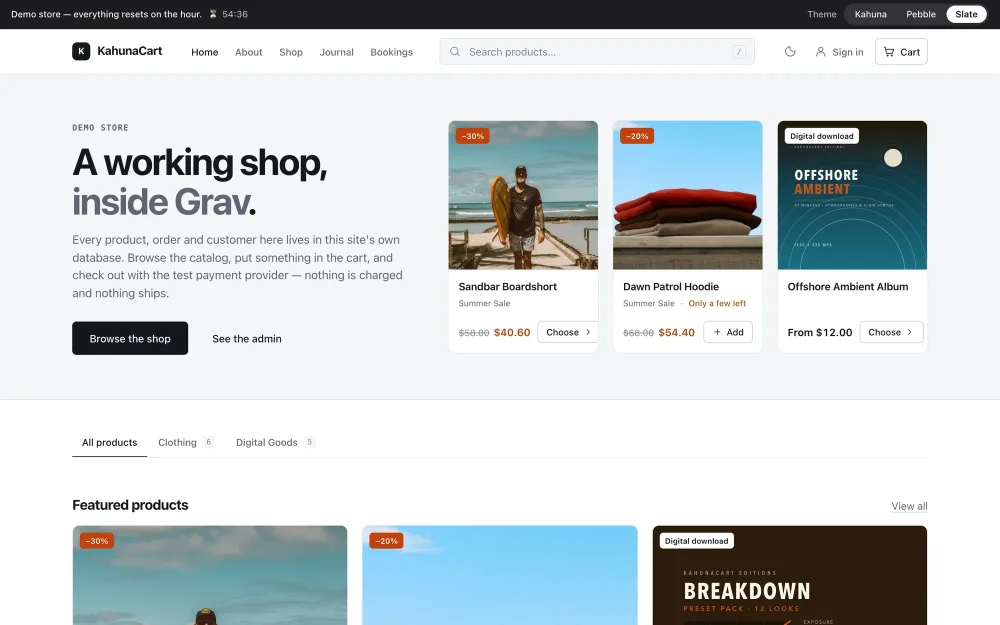Screen dimensions: 1000x625
Task: Click the Dawn Patrol Hoodie title
Action: [671, 287]
